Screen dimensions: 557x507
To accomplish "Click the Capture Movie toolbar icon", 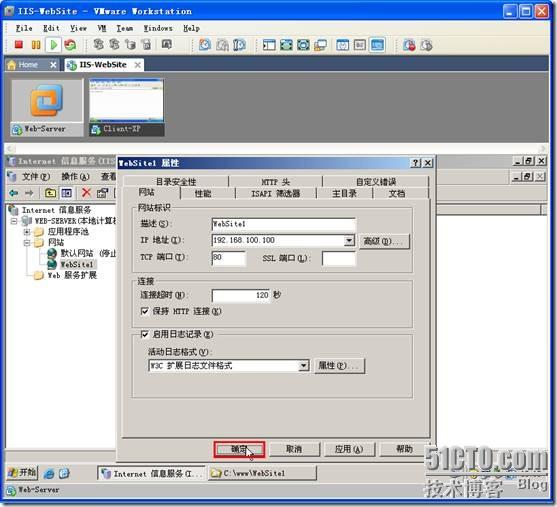I will click(x=409, y=45).
